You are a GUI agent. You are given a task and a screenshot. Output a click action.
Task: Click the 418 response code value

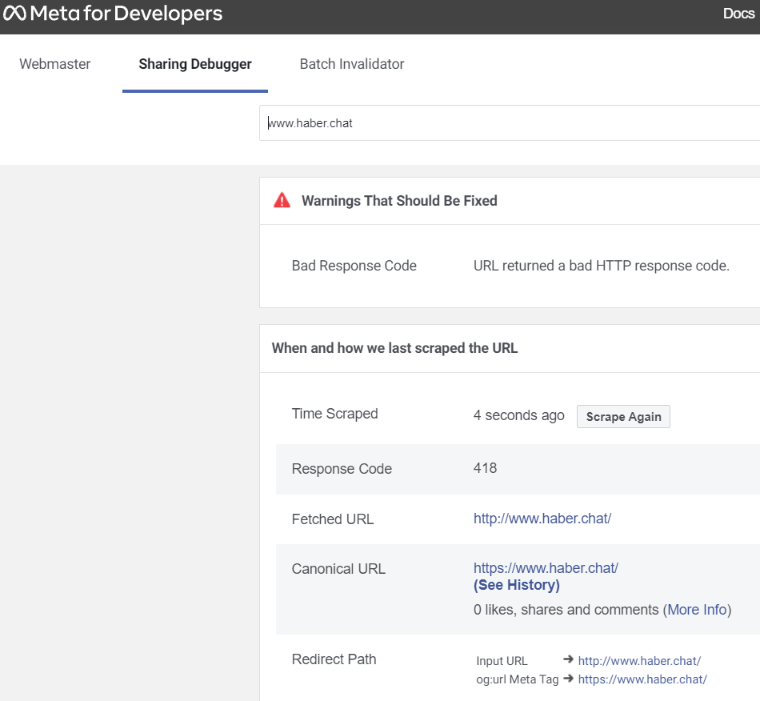click(x=485, y=468)
